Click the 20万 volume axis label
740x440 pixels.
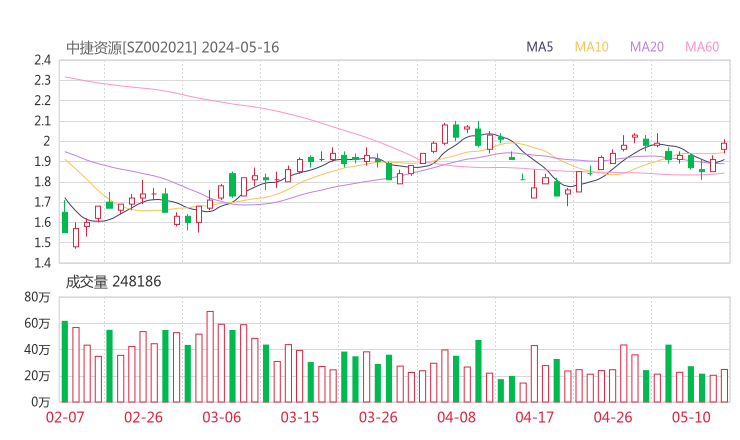(37, 376)
